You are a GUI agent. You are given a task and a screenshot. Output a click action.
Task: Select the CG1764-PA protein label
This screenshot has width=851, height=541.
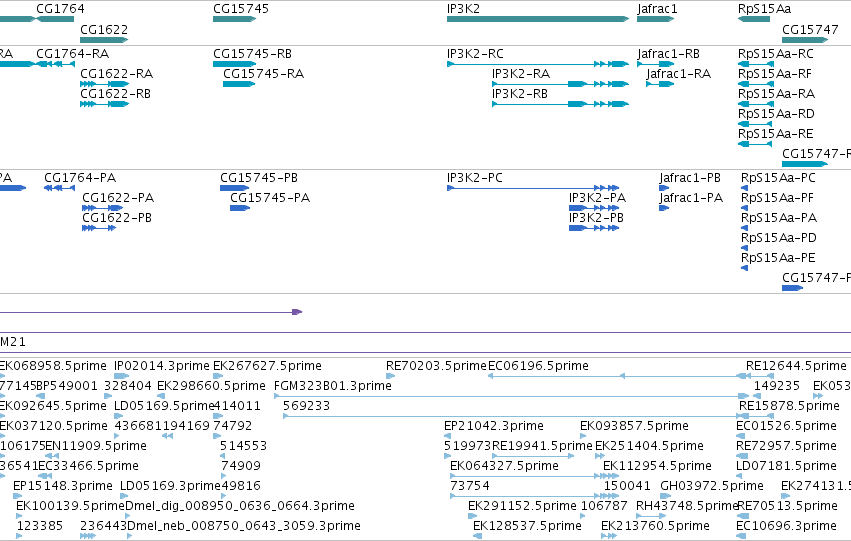click(80, 178)
